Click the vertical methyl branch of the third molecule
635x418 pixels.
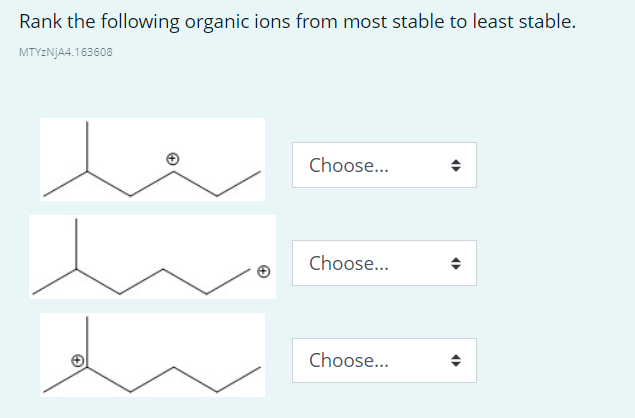coord(87,342)
